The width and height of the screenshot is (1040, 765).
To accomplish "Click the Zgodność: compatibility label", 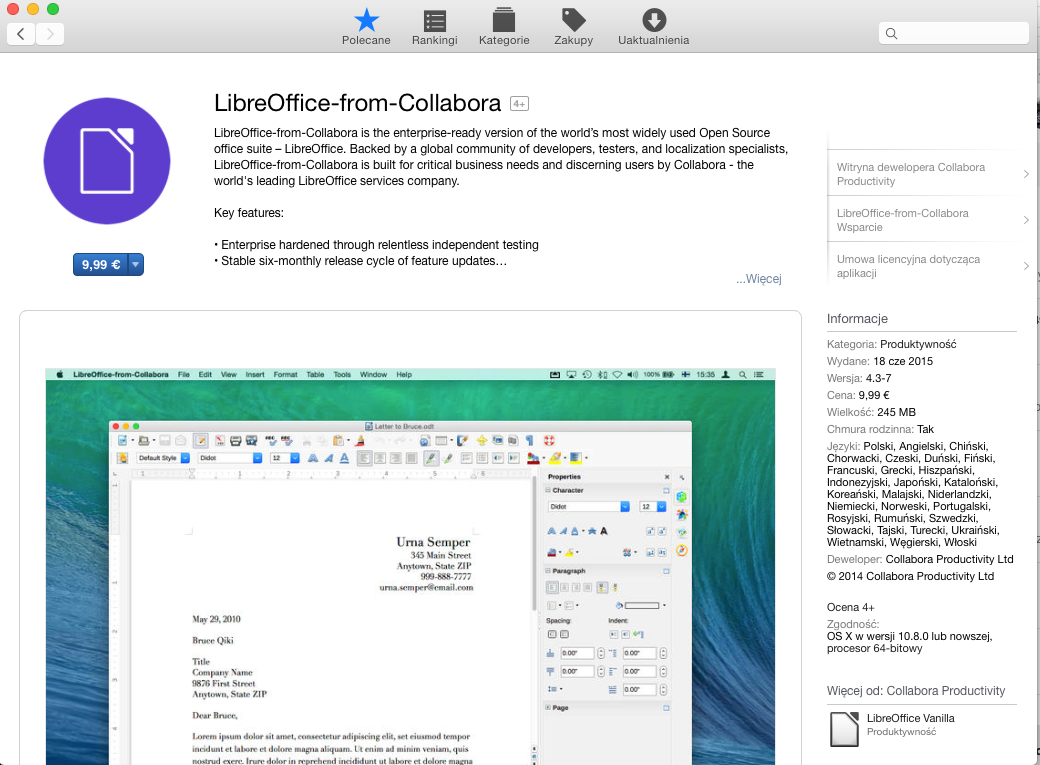I will [x=853, y=624].
